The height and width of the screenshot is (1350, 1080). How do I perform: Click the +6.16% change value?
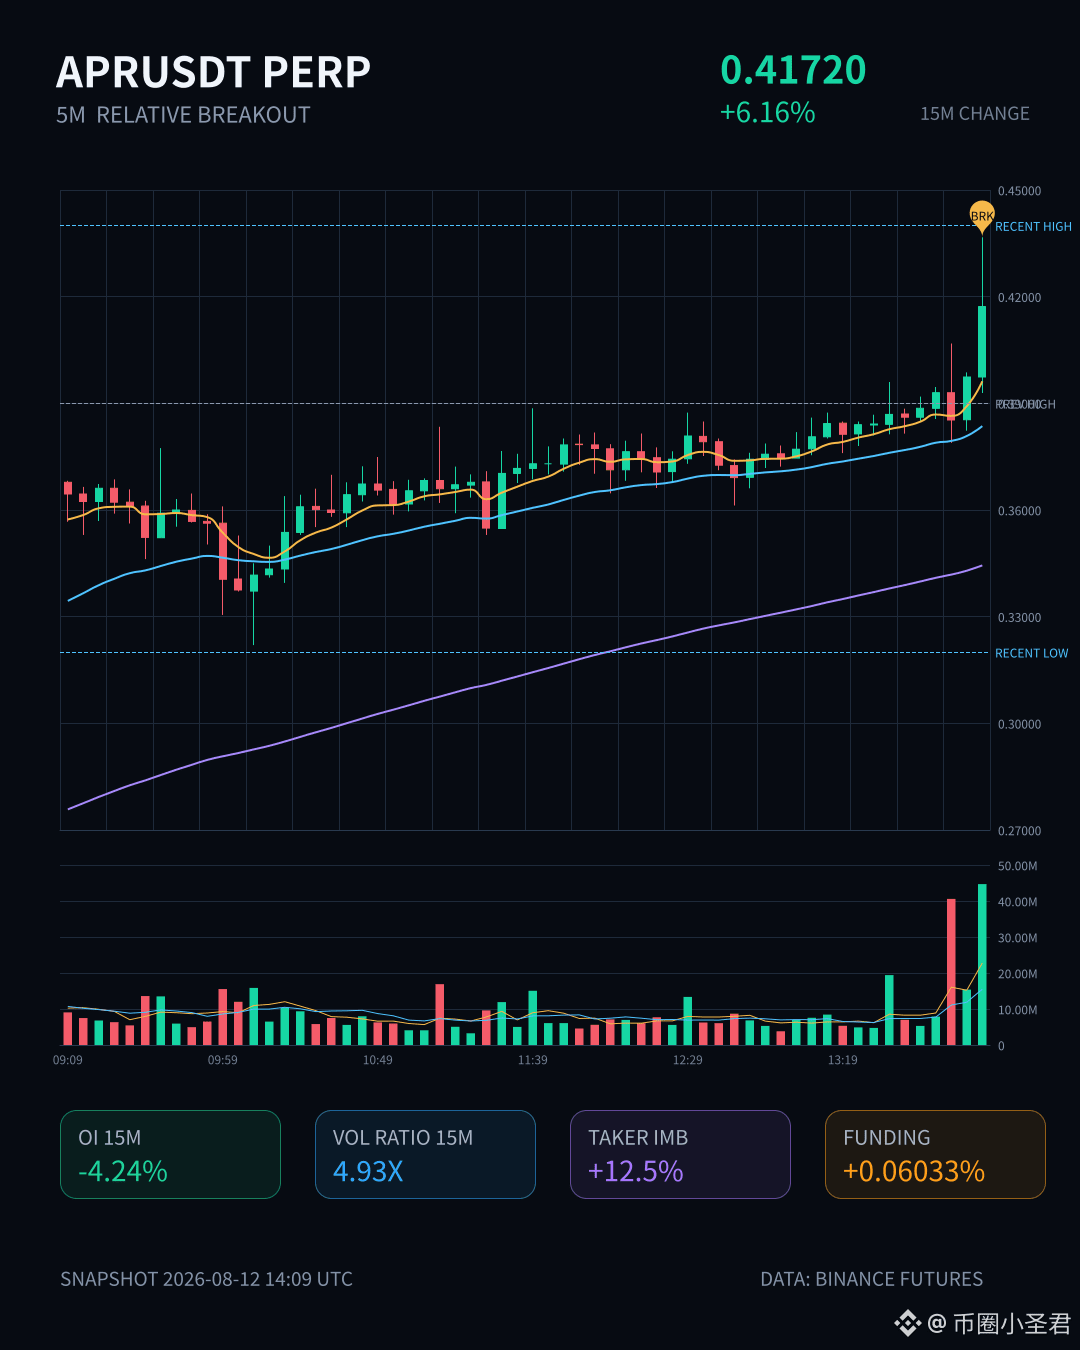pos(768,112)
